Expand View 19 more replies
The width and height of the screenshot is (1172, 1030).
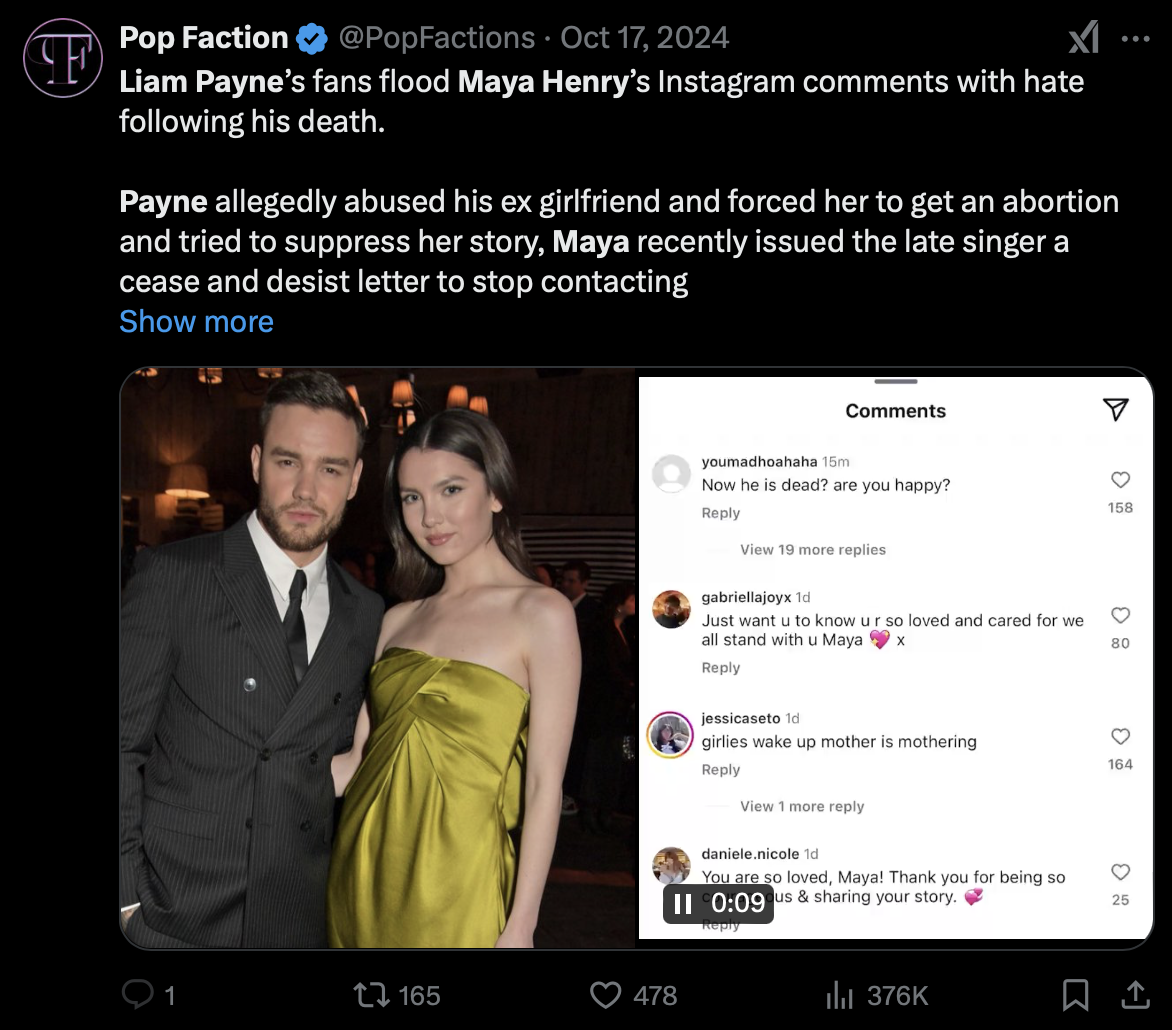pyautogui.click(x=812, y=549)
